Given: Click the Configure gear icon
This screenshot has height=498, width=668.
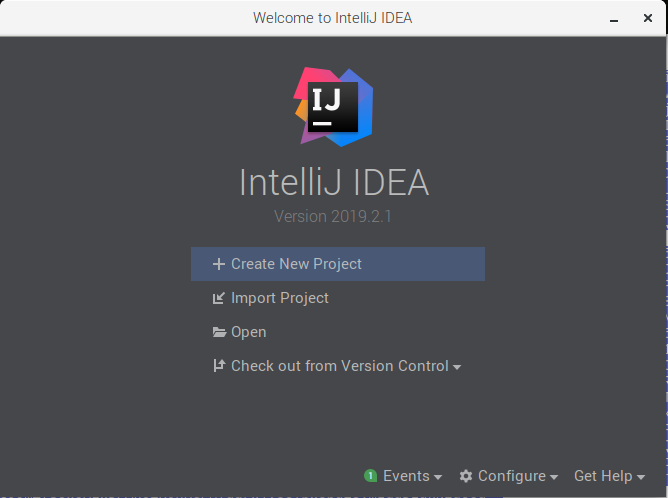Looking at the screenshot, I should 466,476.
